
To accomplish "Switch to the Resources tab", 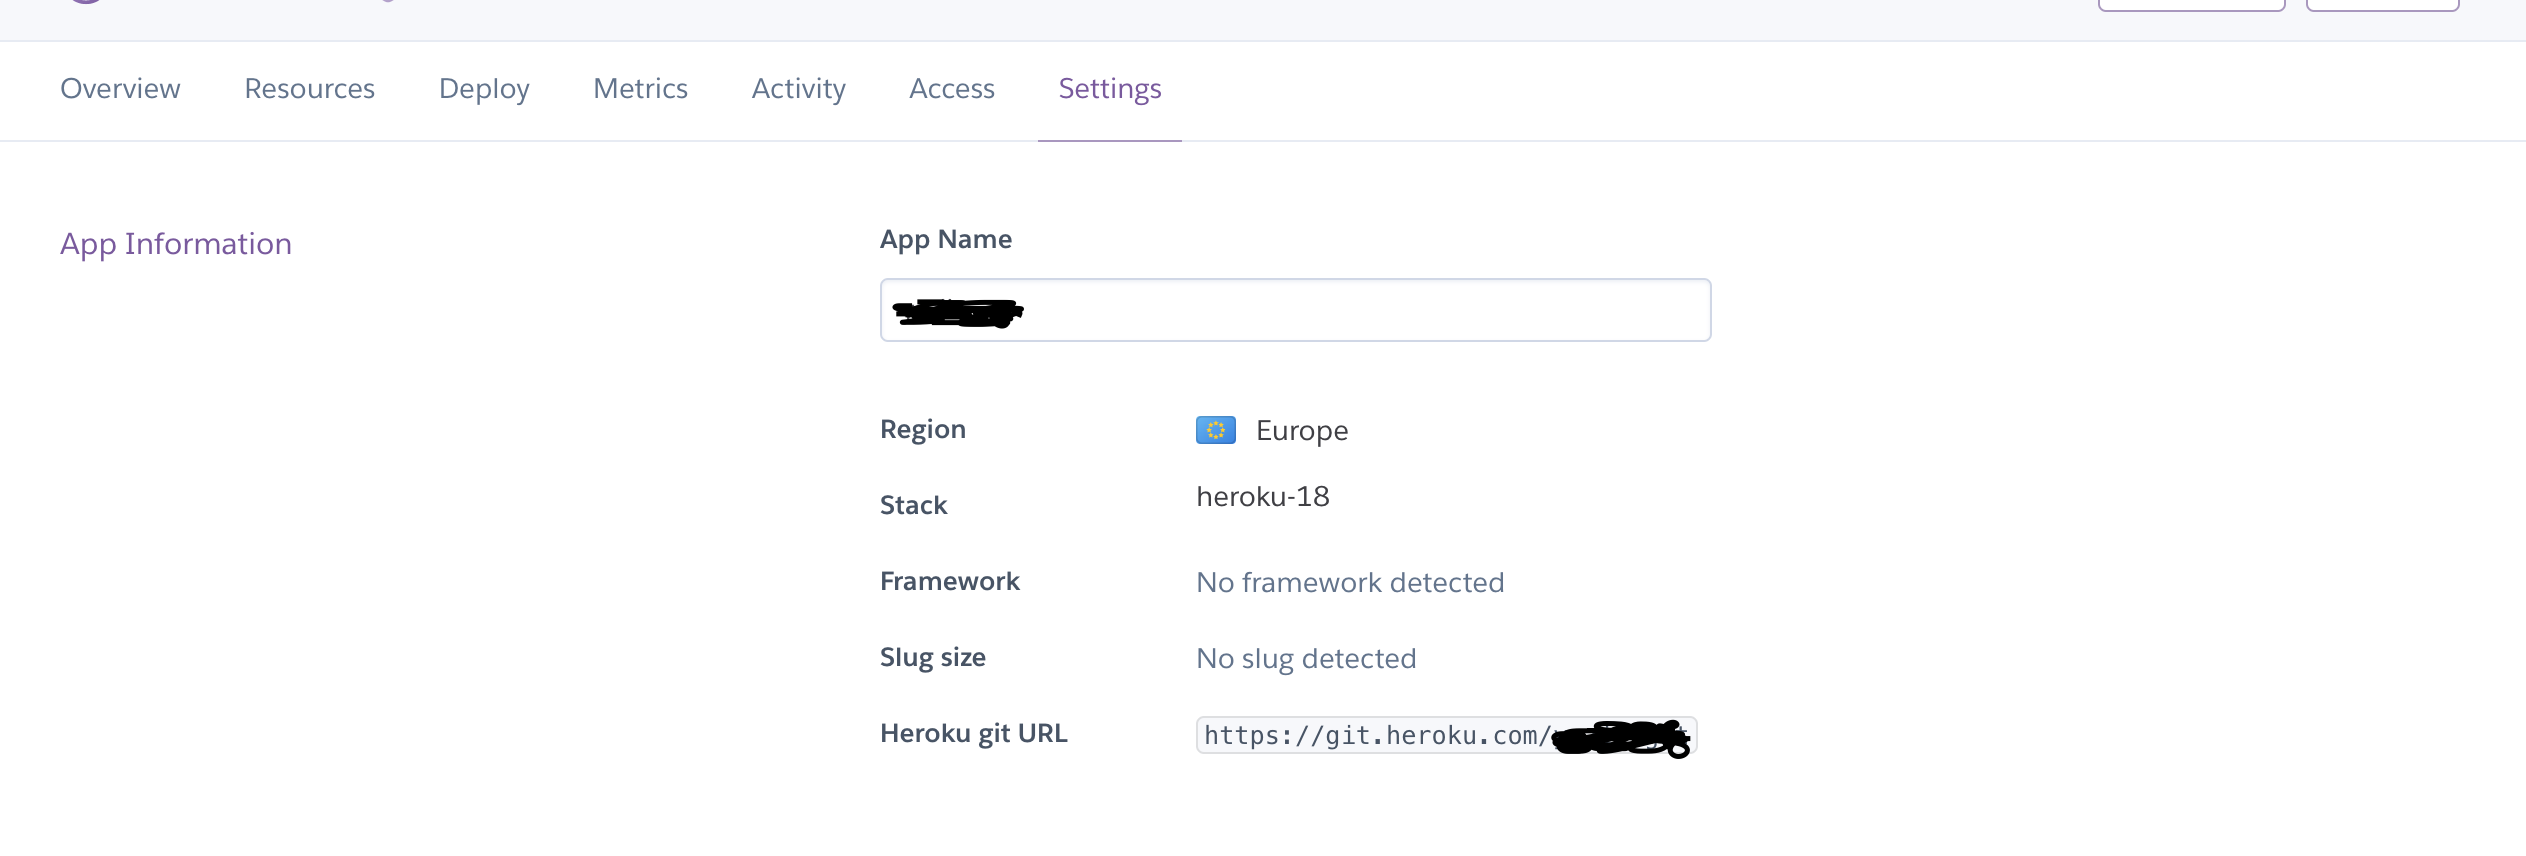I will pos(310,89).
